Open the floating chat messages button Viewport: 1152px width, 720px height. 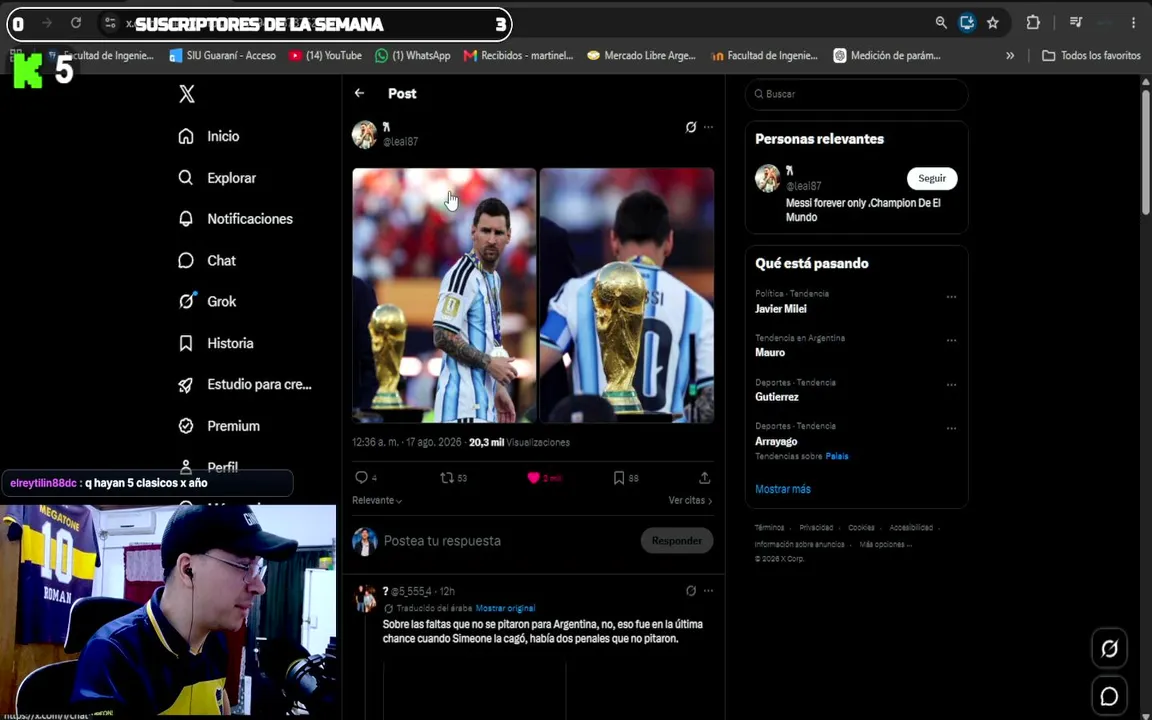point(1109,696)
